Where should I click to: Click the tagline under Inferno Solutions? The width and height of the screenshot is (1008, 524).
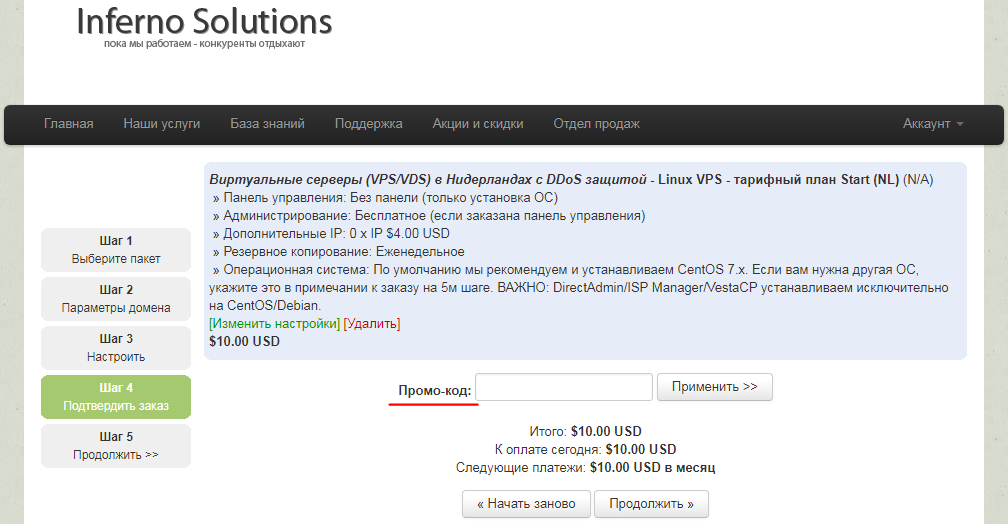point(204,44)
